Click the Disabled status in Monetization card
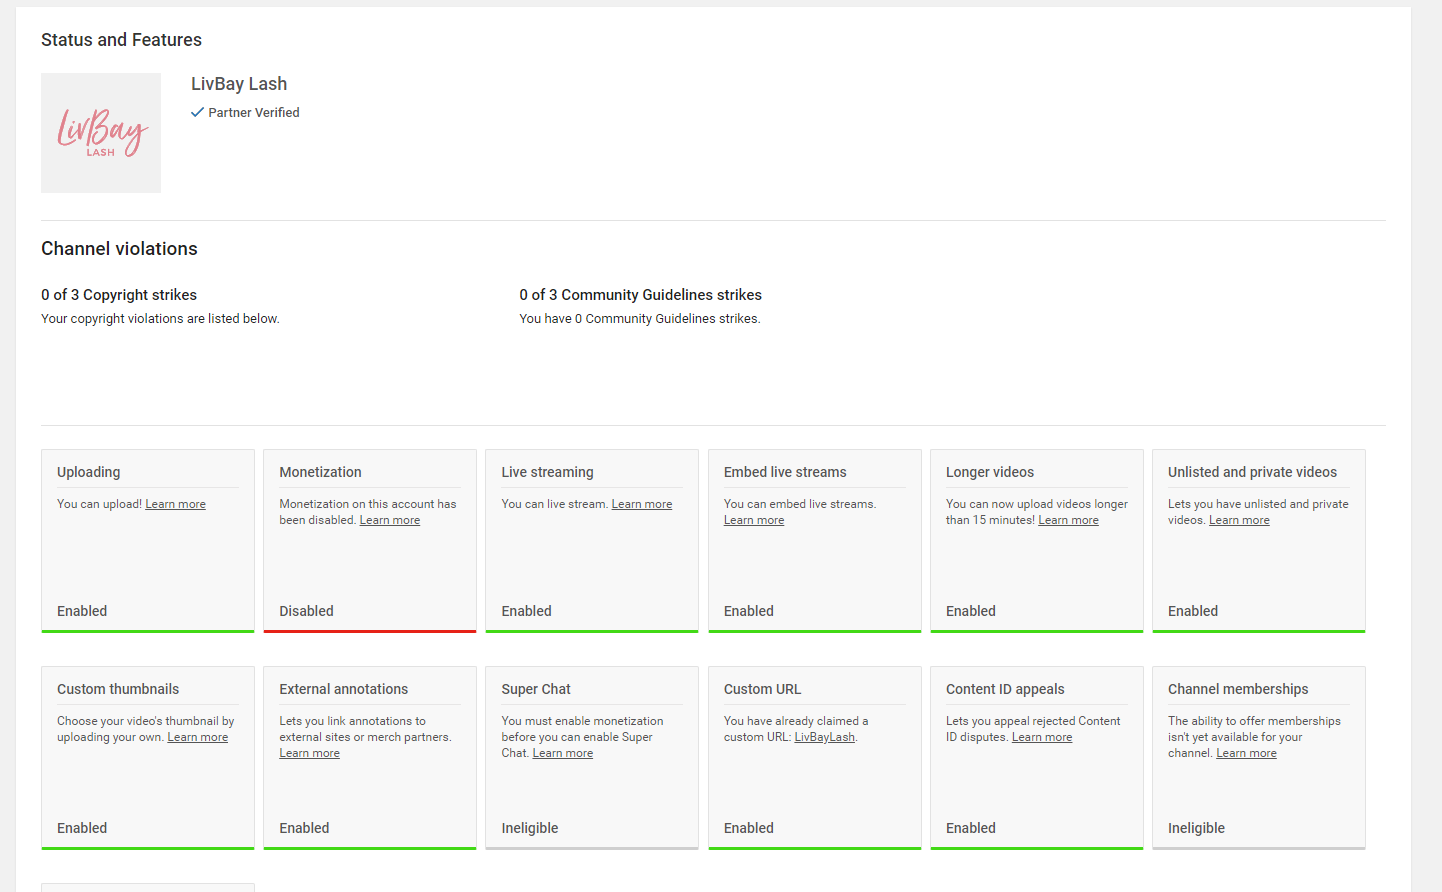 click(x=306, y=611)
